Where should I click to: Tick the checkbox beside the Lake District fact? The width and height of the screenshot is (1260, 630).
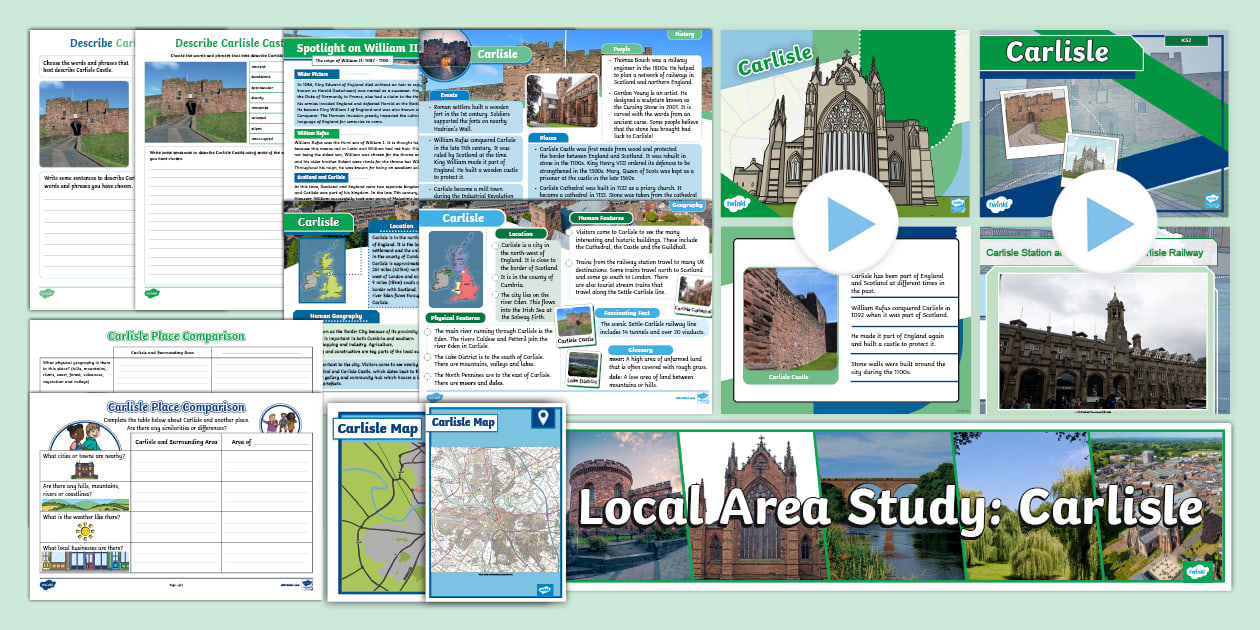(x=428, y=355)
